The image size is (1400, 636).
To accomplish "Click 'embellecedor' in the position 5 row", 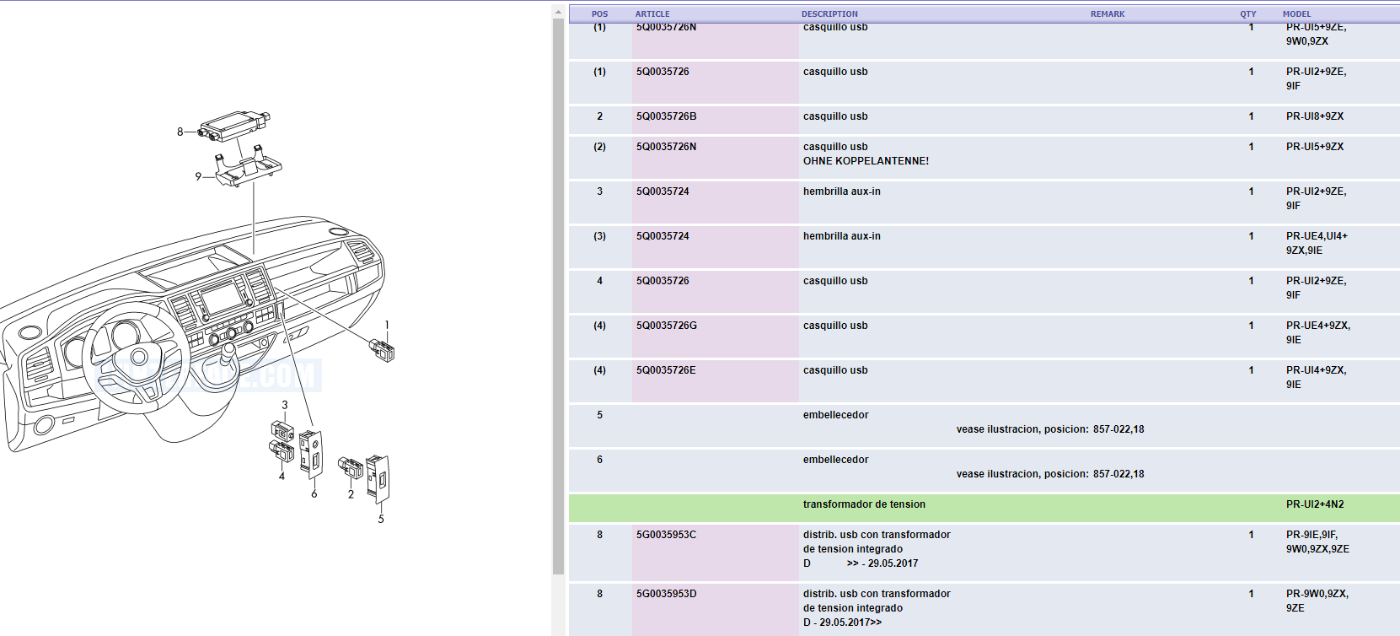I will point(836,414).
